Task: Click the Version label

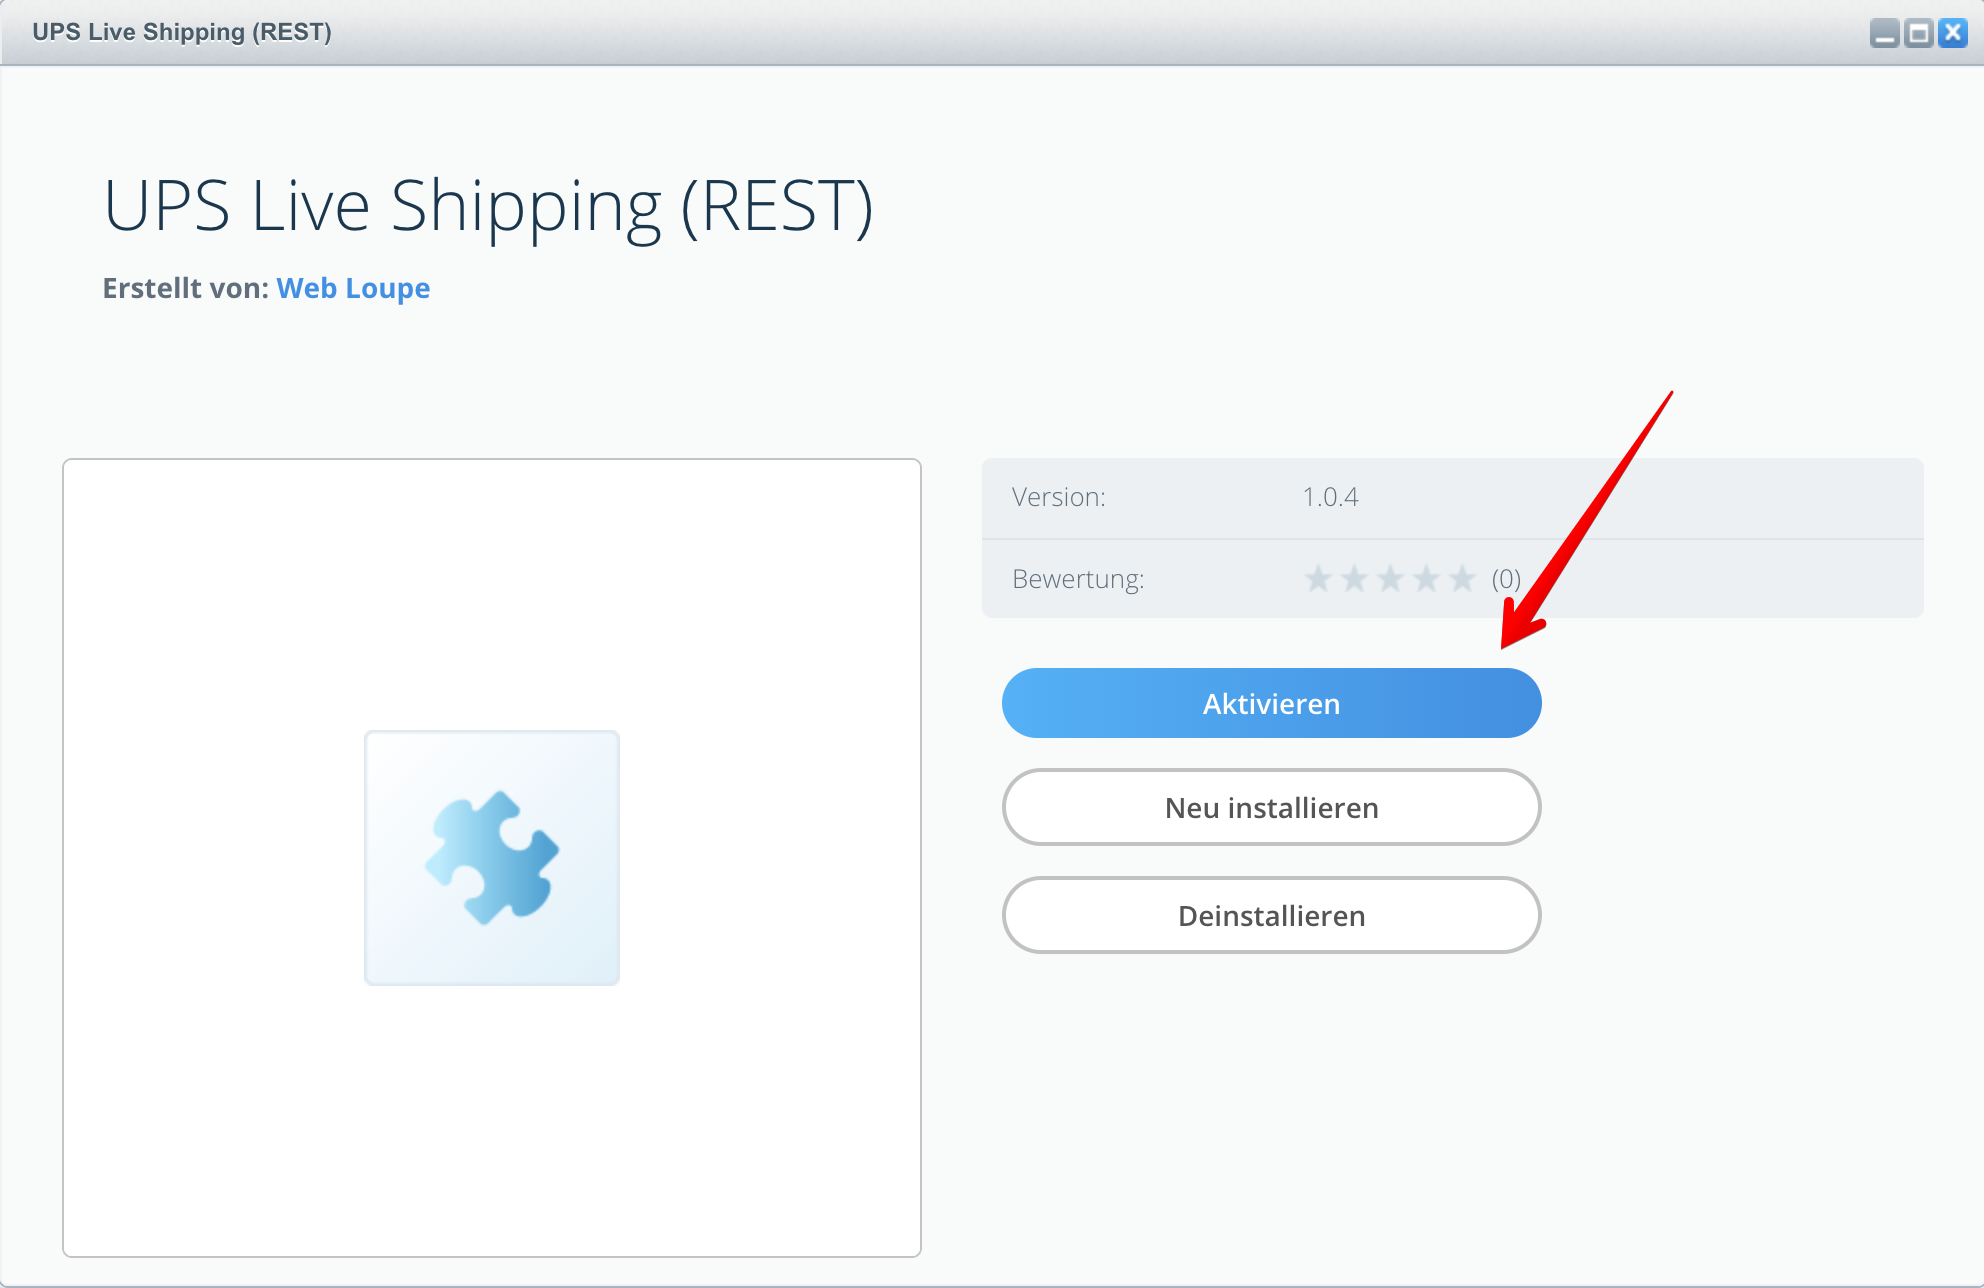Action: click(x=1058, y=497)
